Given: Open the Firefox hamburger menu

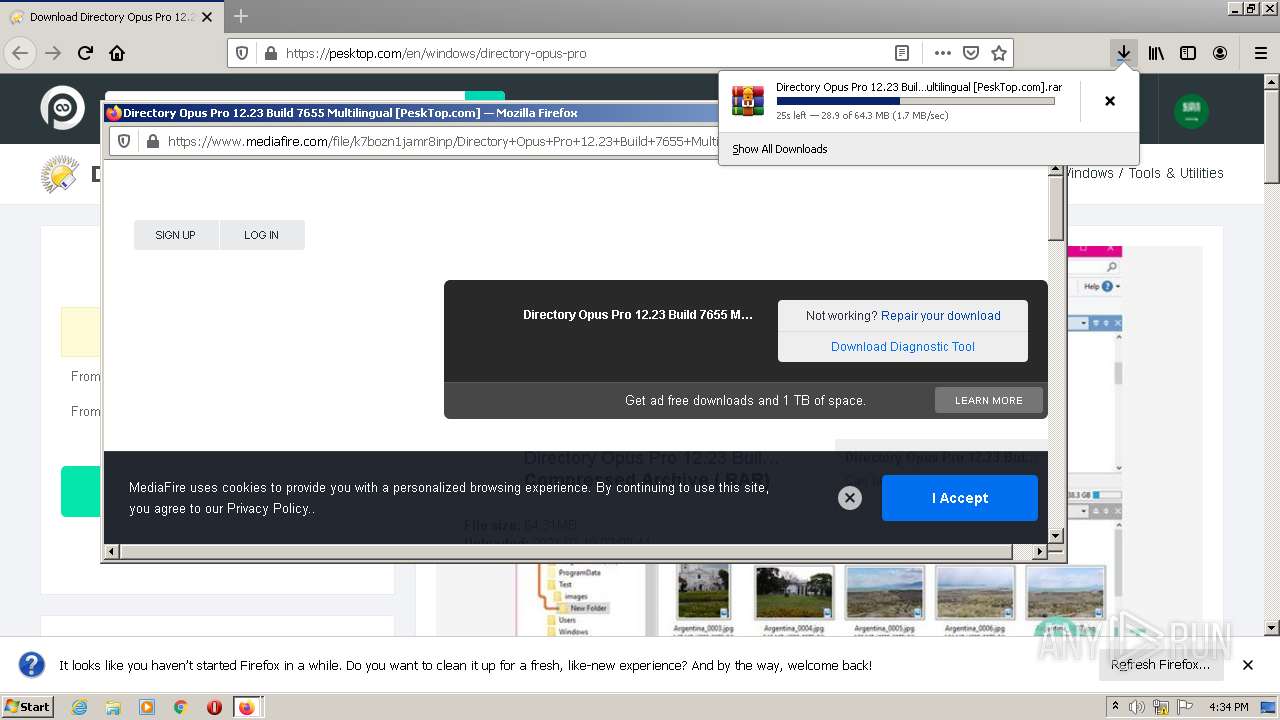Looking at the screenshot, I should coord(1260,53).
